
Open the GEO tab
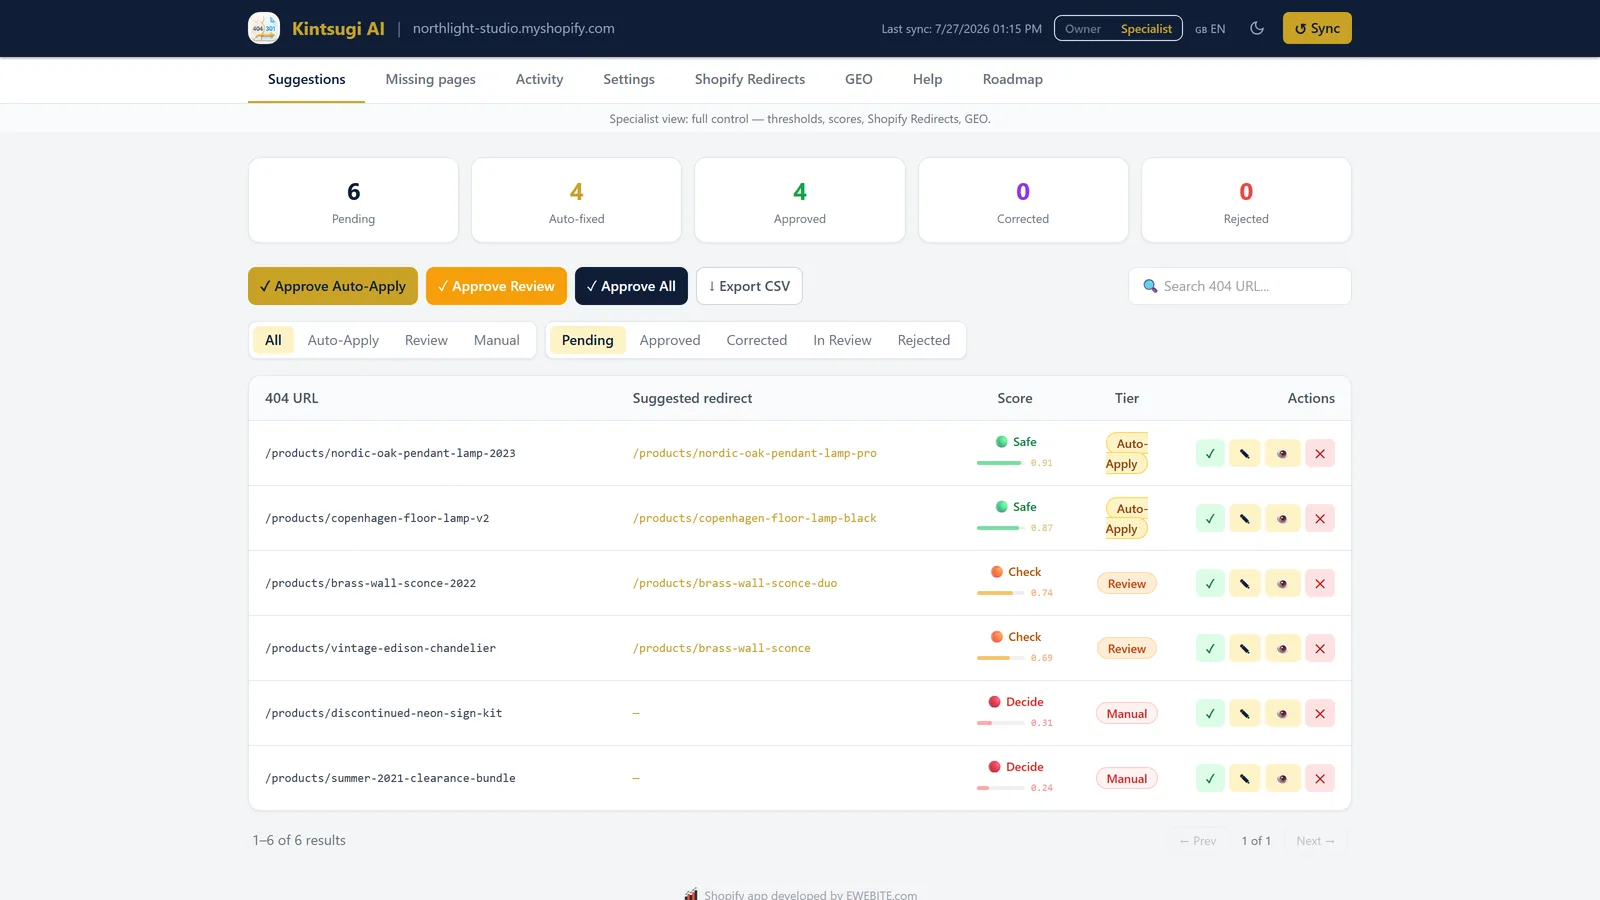859,79
